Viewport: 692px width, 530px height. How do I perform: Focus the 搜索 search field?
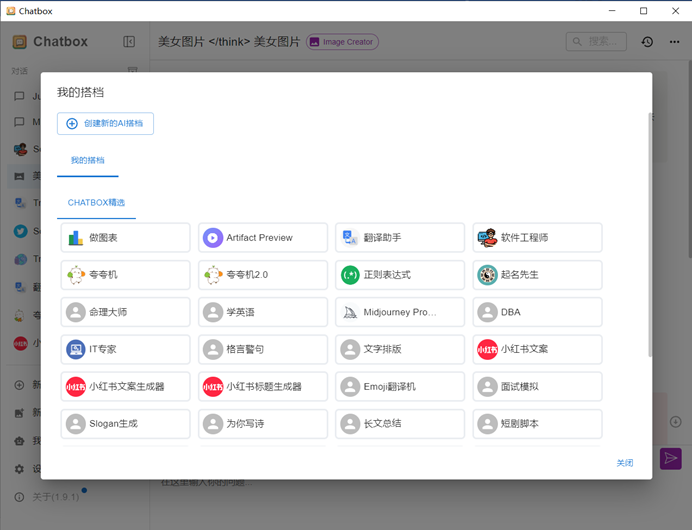click(x=596, y=41)
